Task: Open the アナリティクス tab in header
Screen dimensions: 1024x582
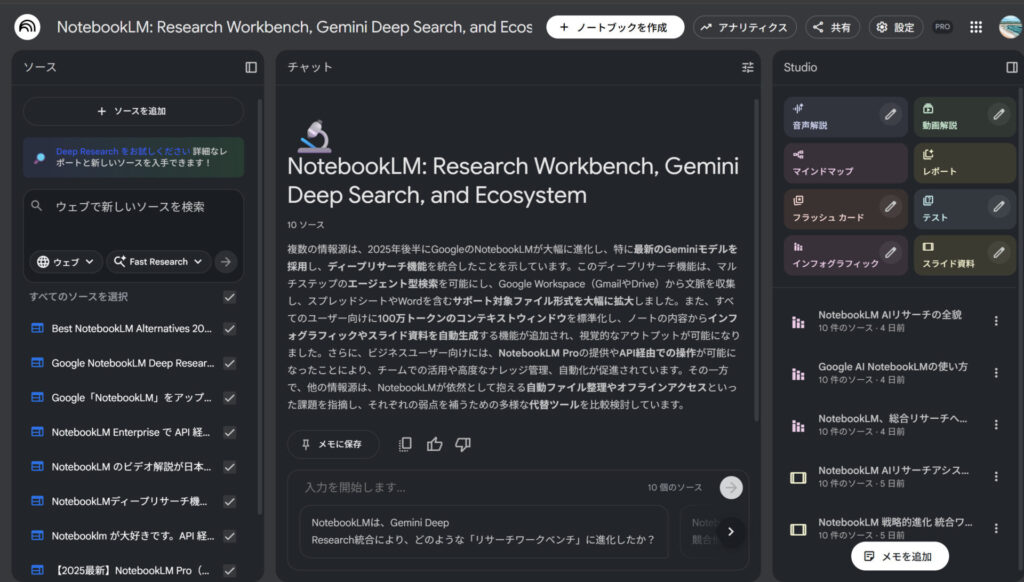Action: [744, 27]
